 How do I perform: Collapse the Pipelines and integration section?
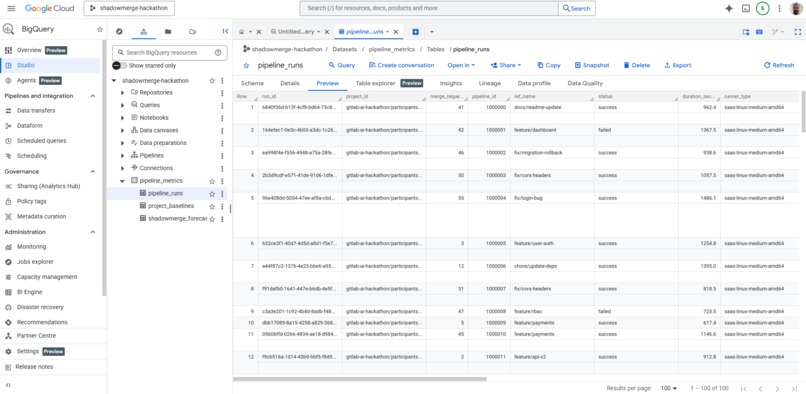[93, 96]
